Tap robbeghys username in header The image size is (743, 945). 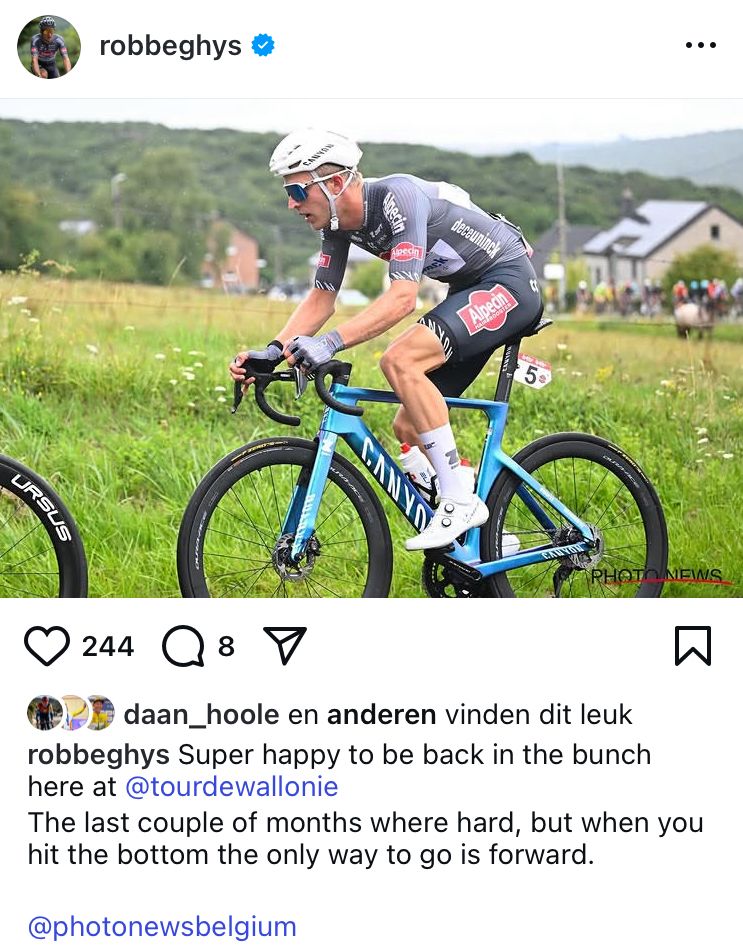coord(171,46)
